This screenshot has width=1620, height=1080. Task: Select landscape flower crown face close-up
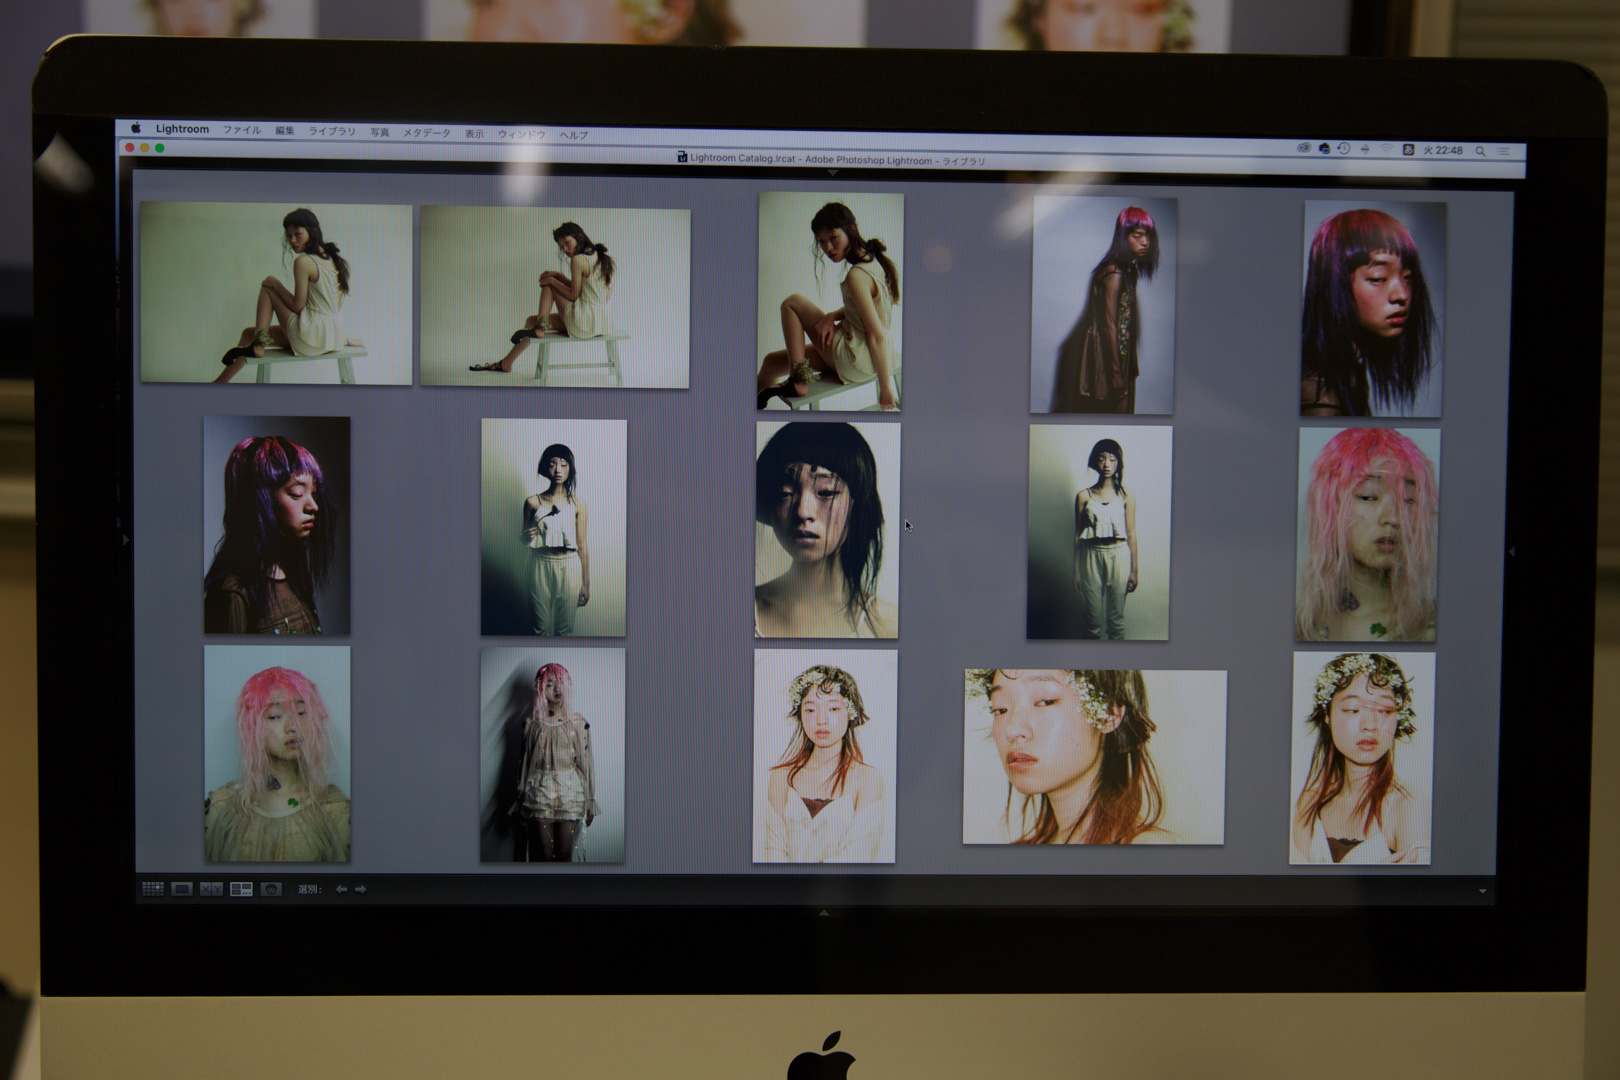coord(1094,757)
